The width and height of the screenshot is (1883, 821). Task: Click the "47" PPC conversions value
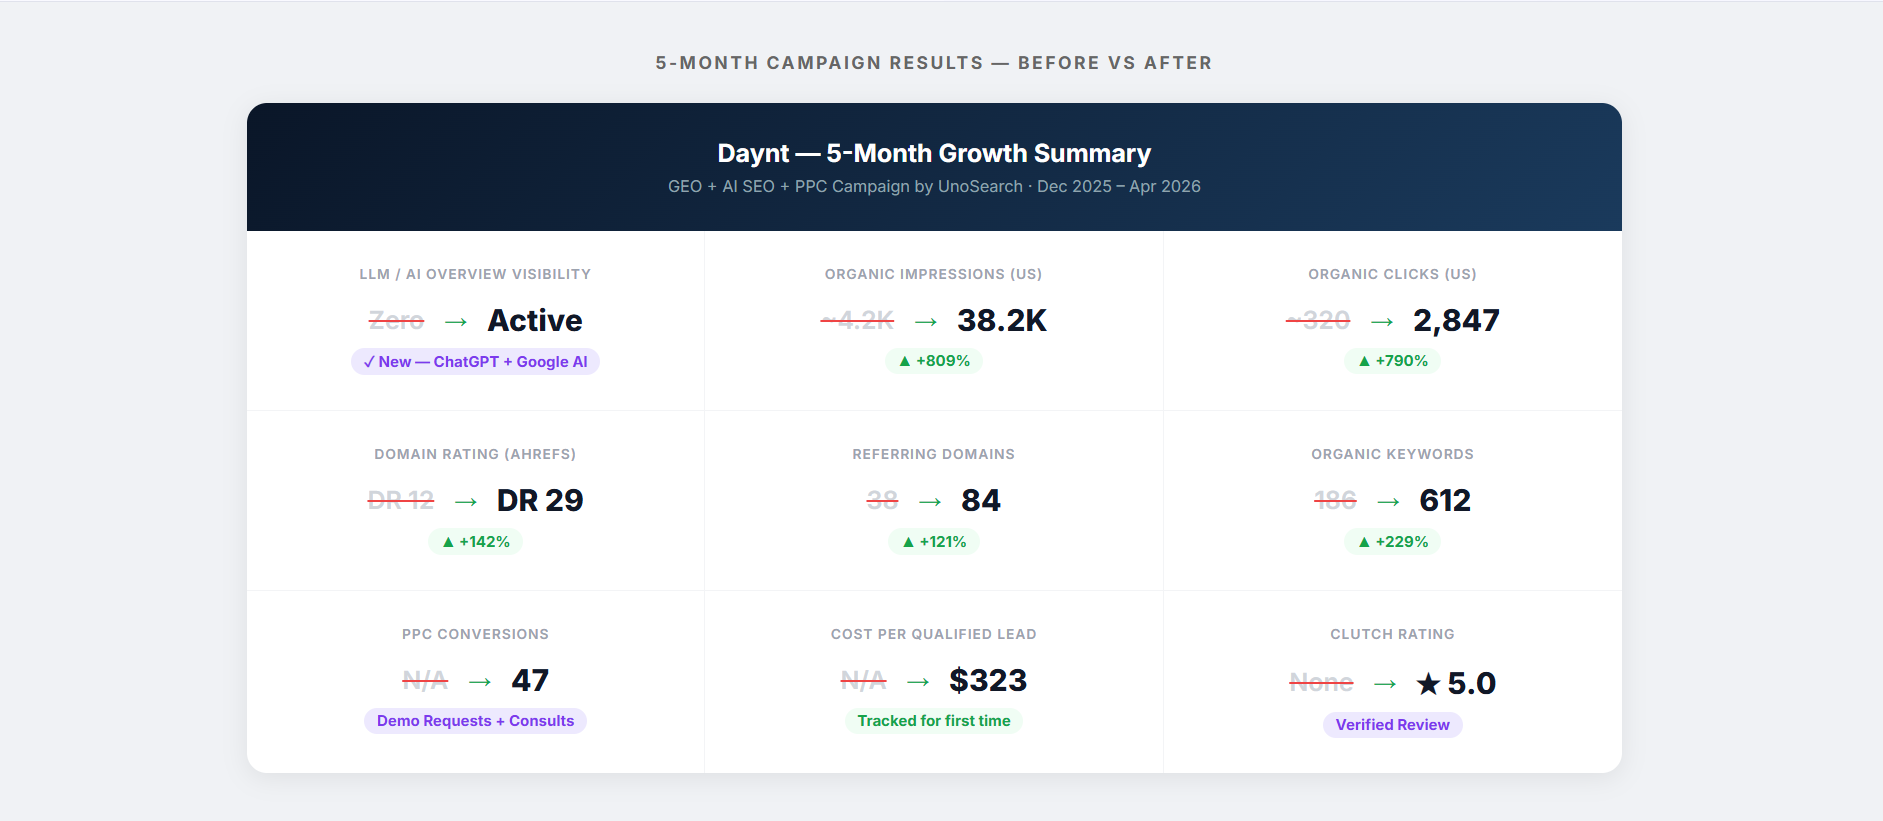[530, 680]
